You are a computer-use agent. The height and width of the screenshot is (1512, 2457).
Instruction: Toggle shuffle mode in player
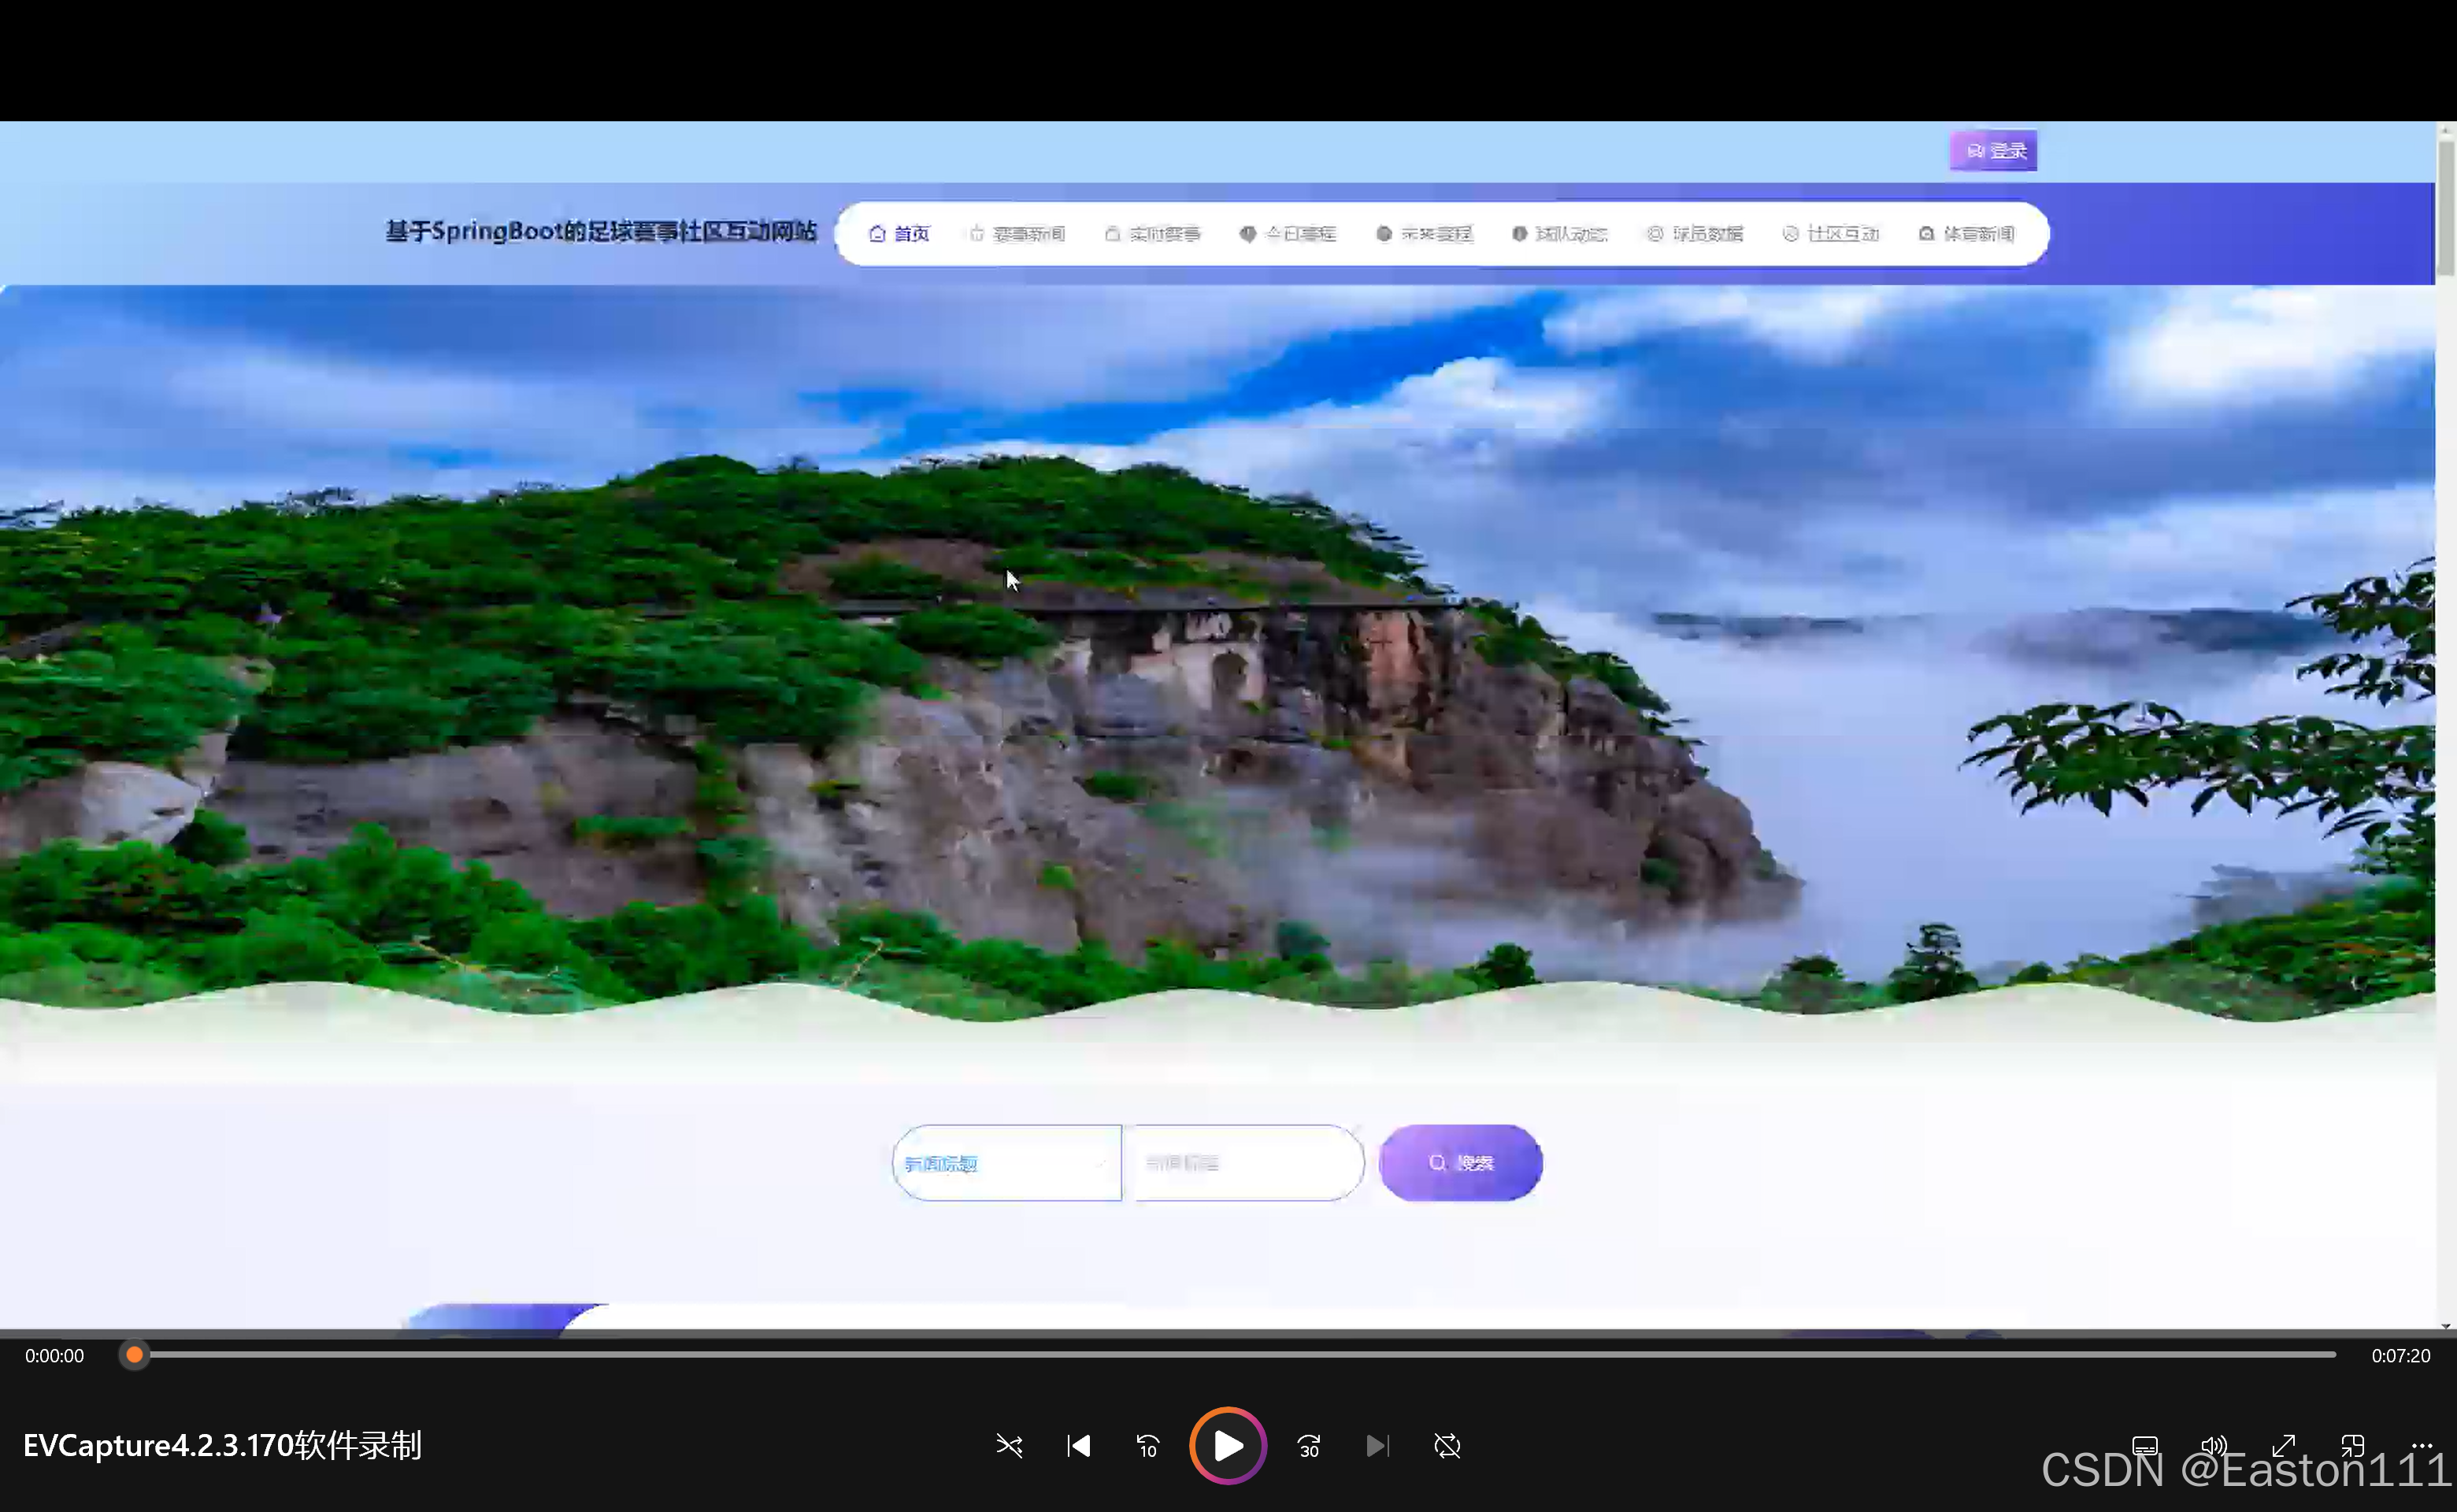1009,1446
